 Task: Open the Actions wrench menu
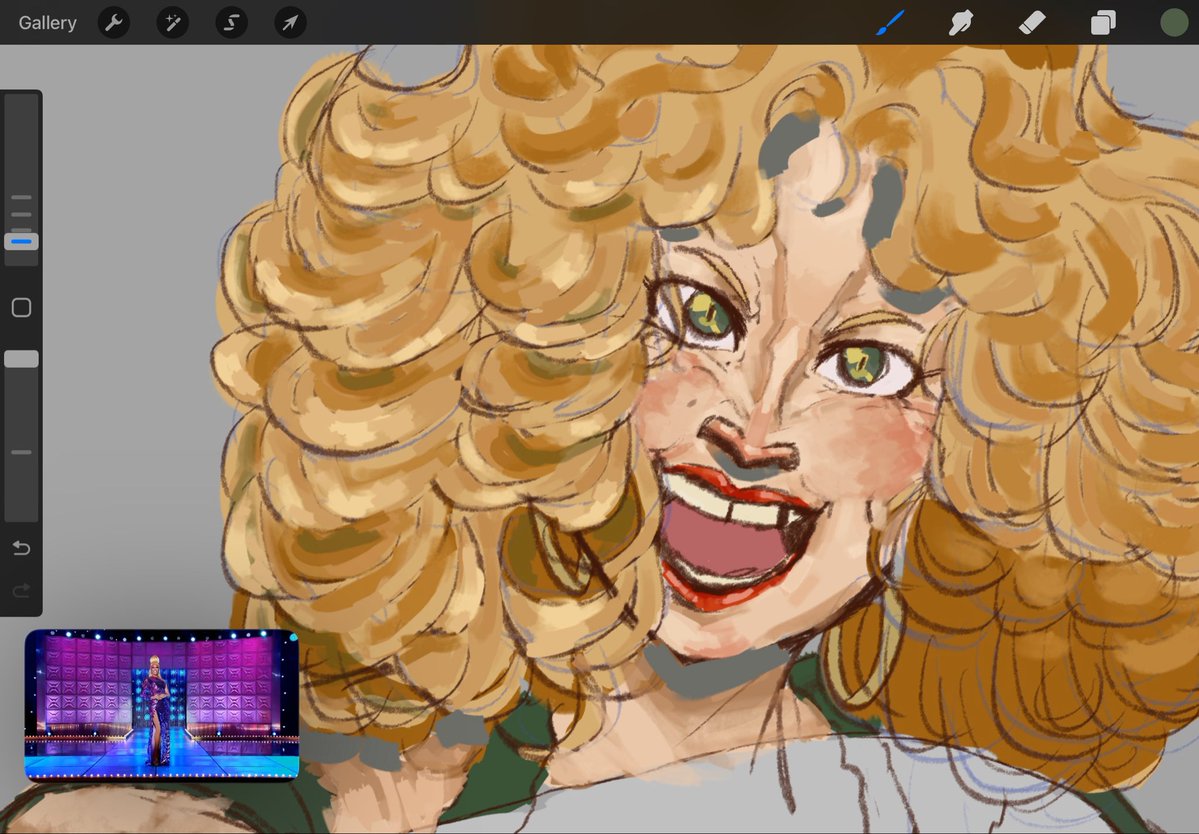coord(114,23)
